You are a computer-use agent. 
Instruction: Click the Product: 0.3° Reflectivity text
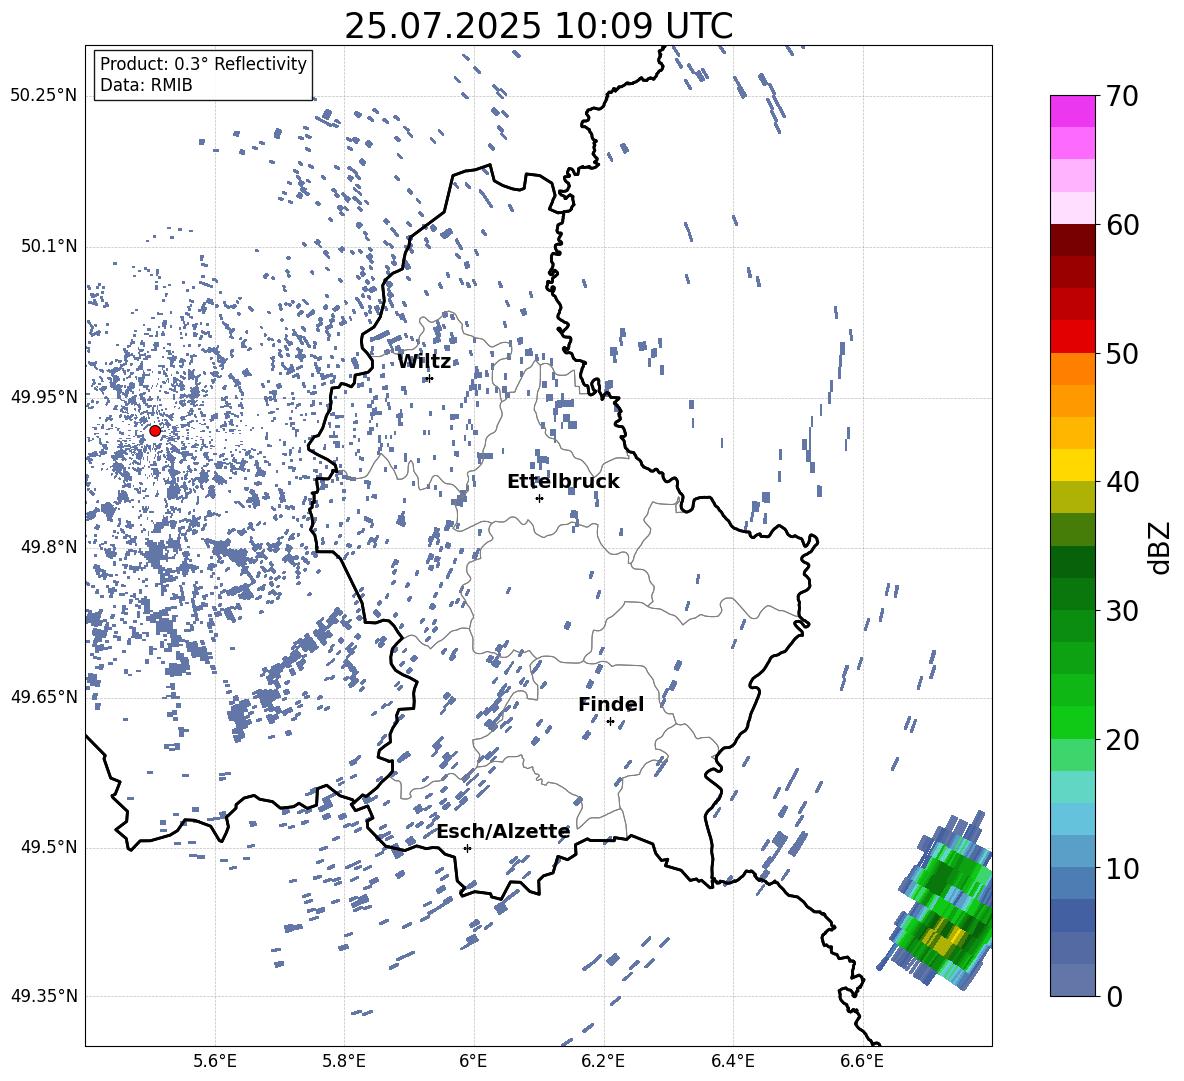203,63
